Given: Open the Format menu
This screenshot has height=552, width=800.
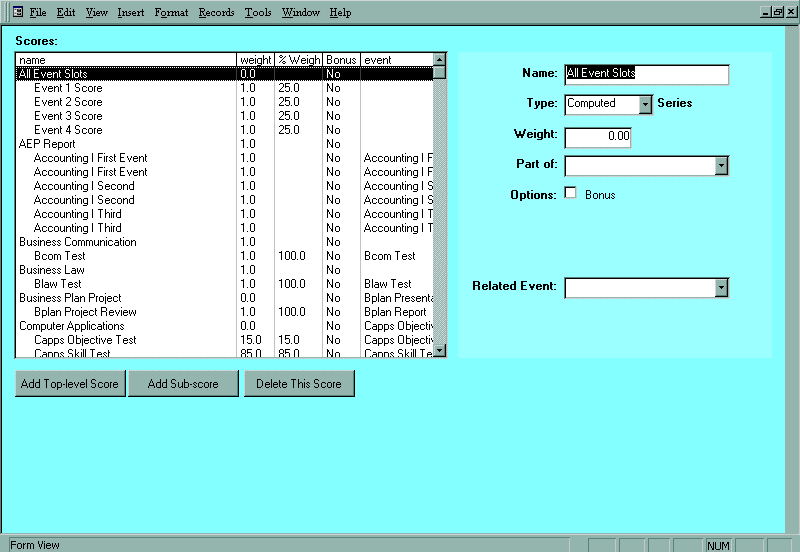Looking at the screenshot, I should coord(171,12).
